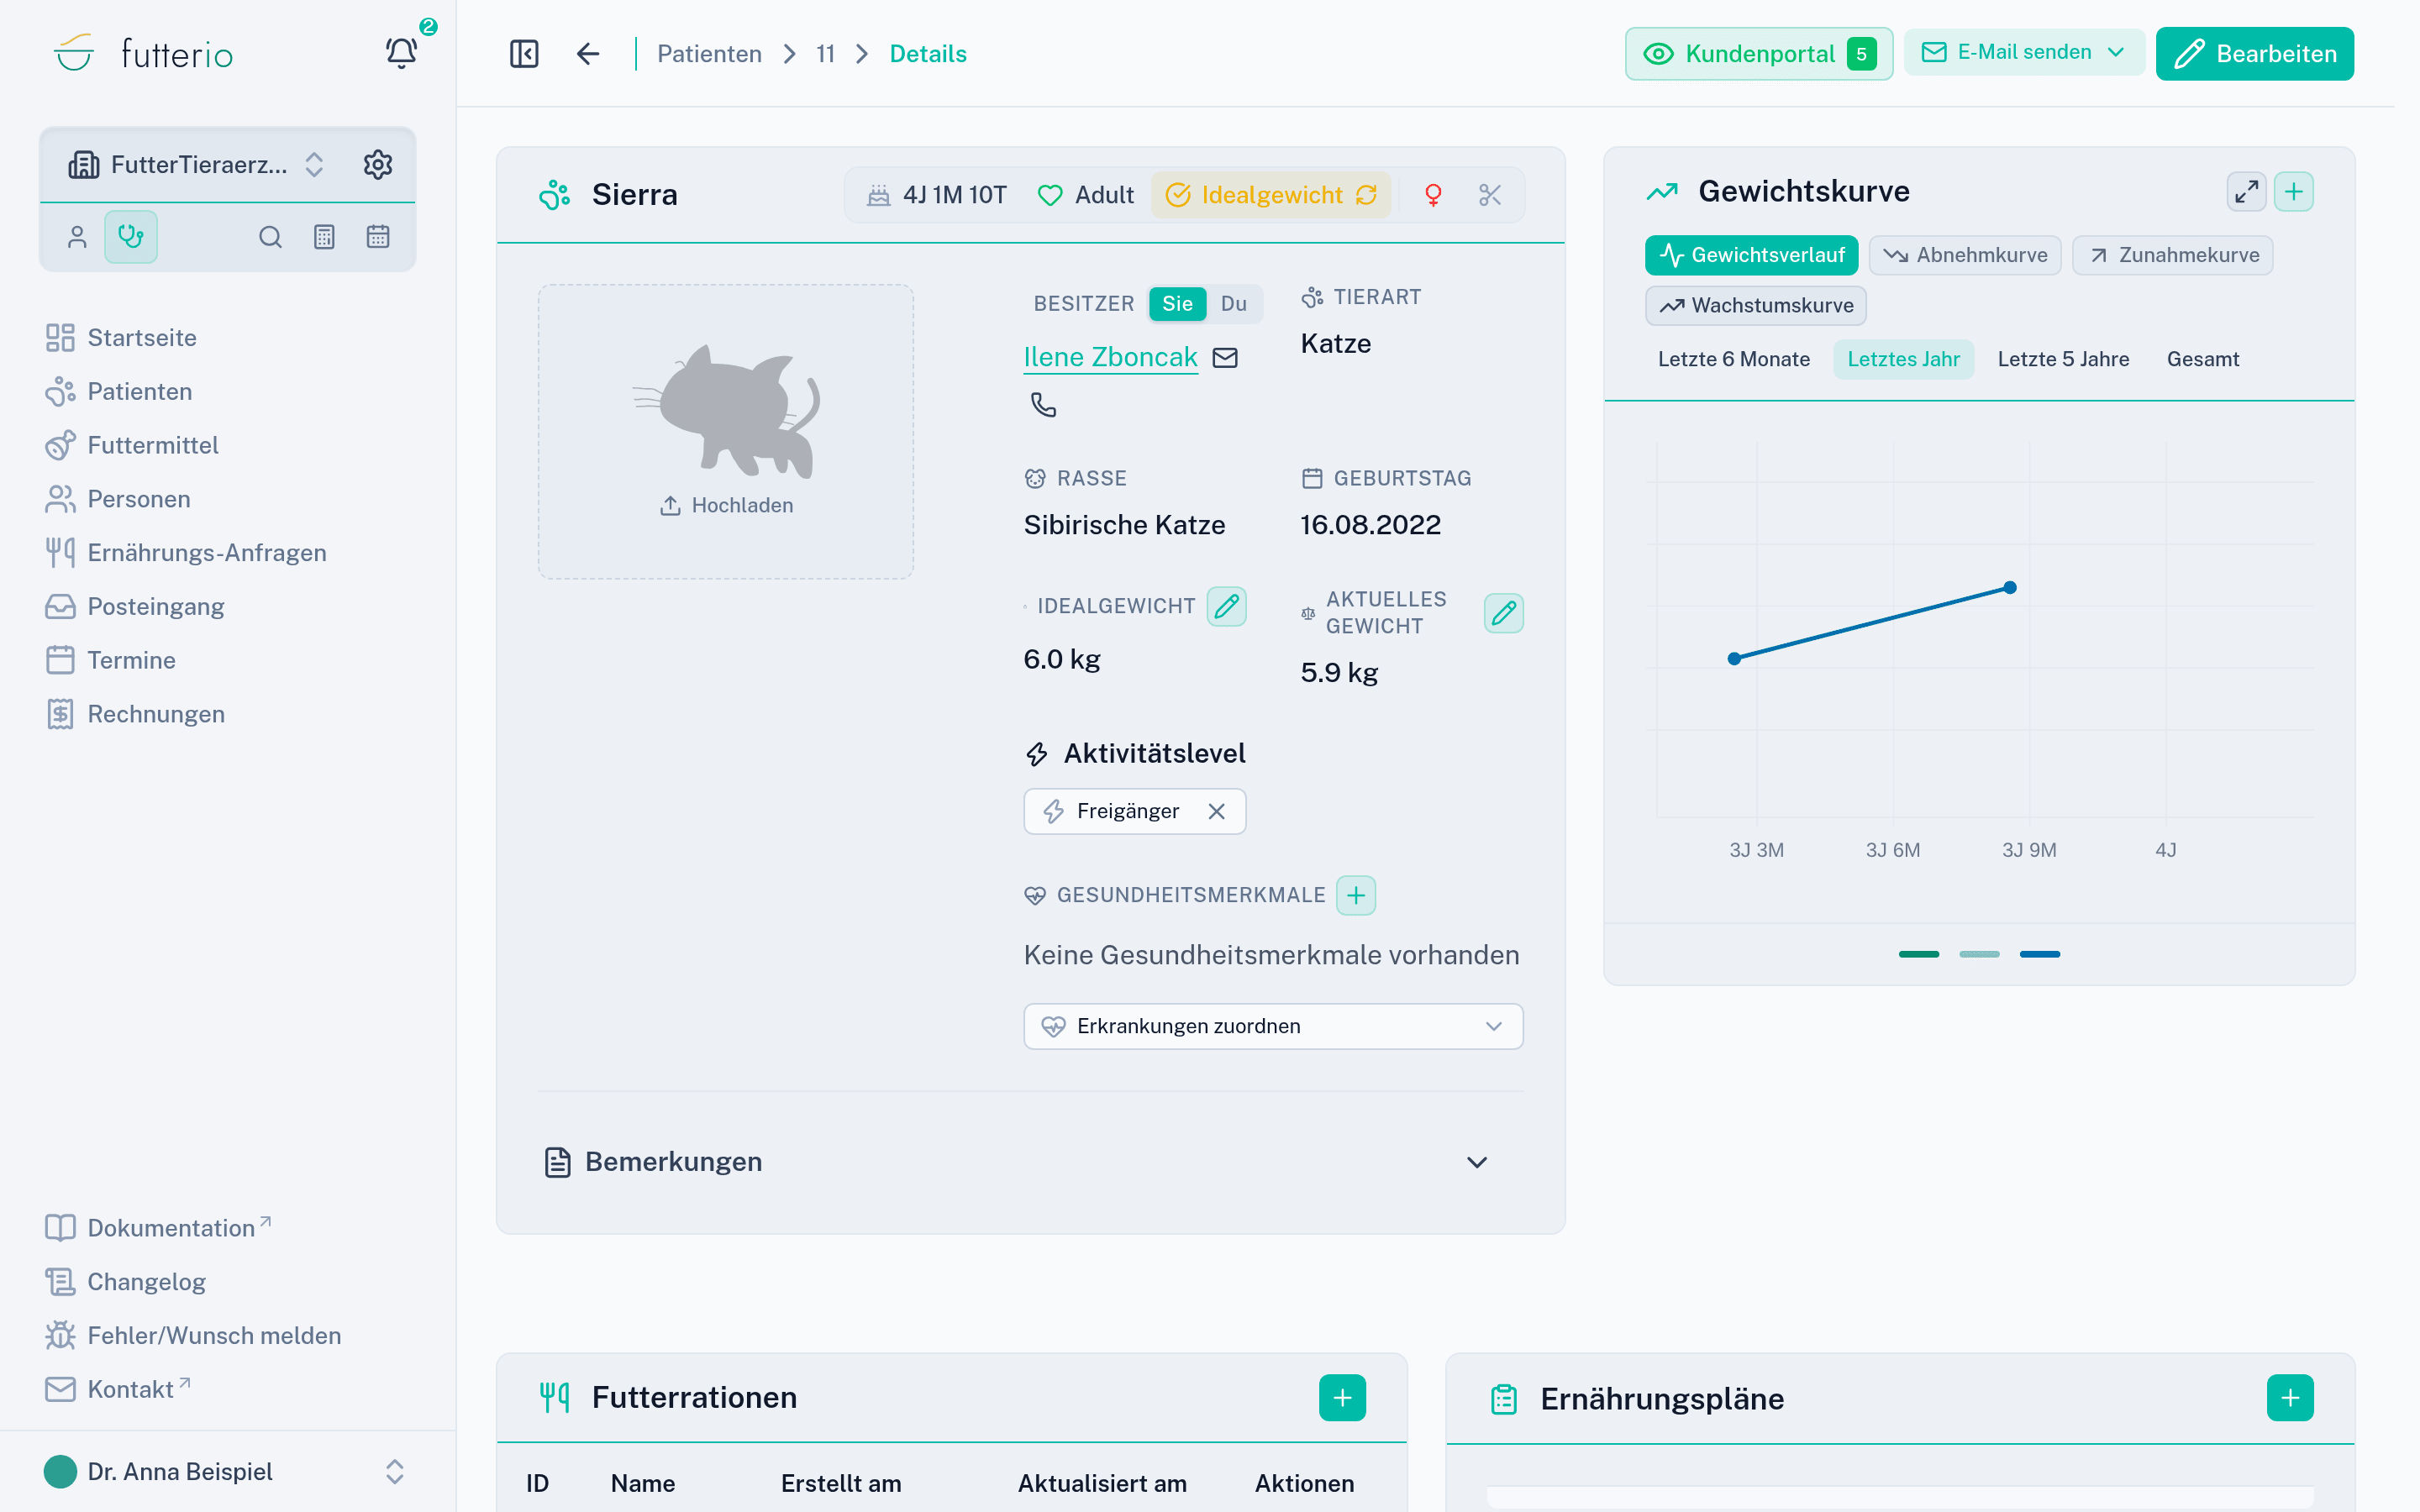Image resolution: width=2420 pixels, height=1512 pixels.
Task: Edit the Idealgewicht pencil icon
Action: [x=1226, y=606]
